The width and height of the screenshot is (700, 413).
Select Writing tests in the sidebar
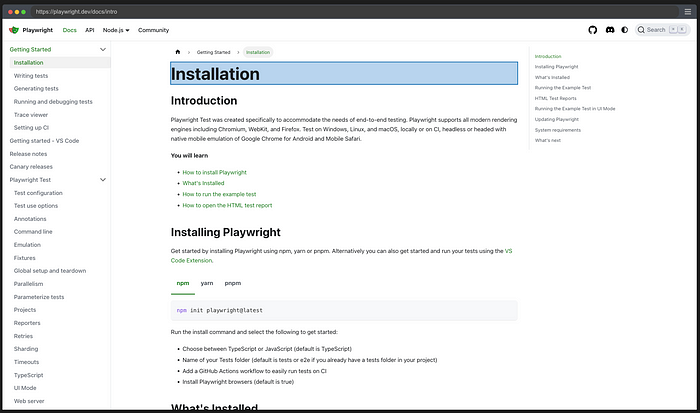(x=31, y=76)
